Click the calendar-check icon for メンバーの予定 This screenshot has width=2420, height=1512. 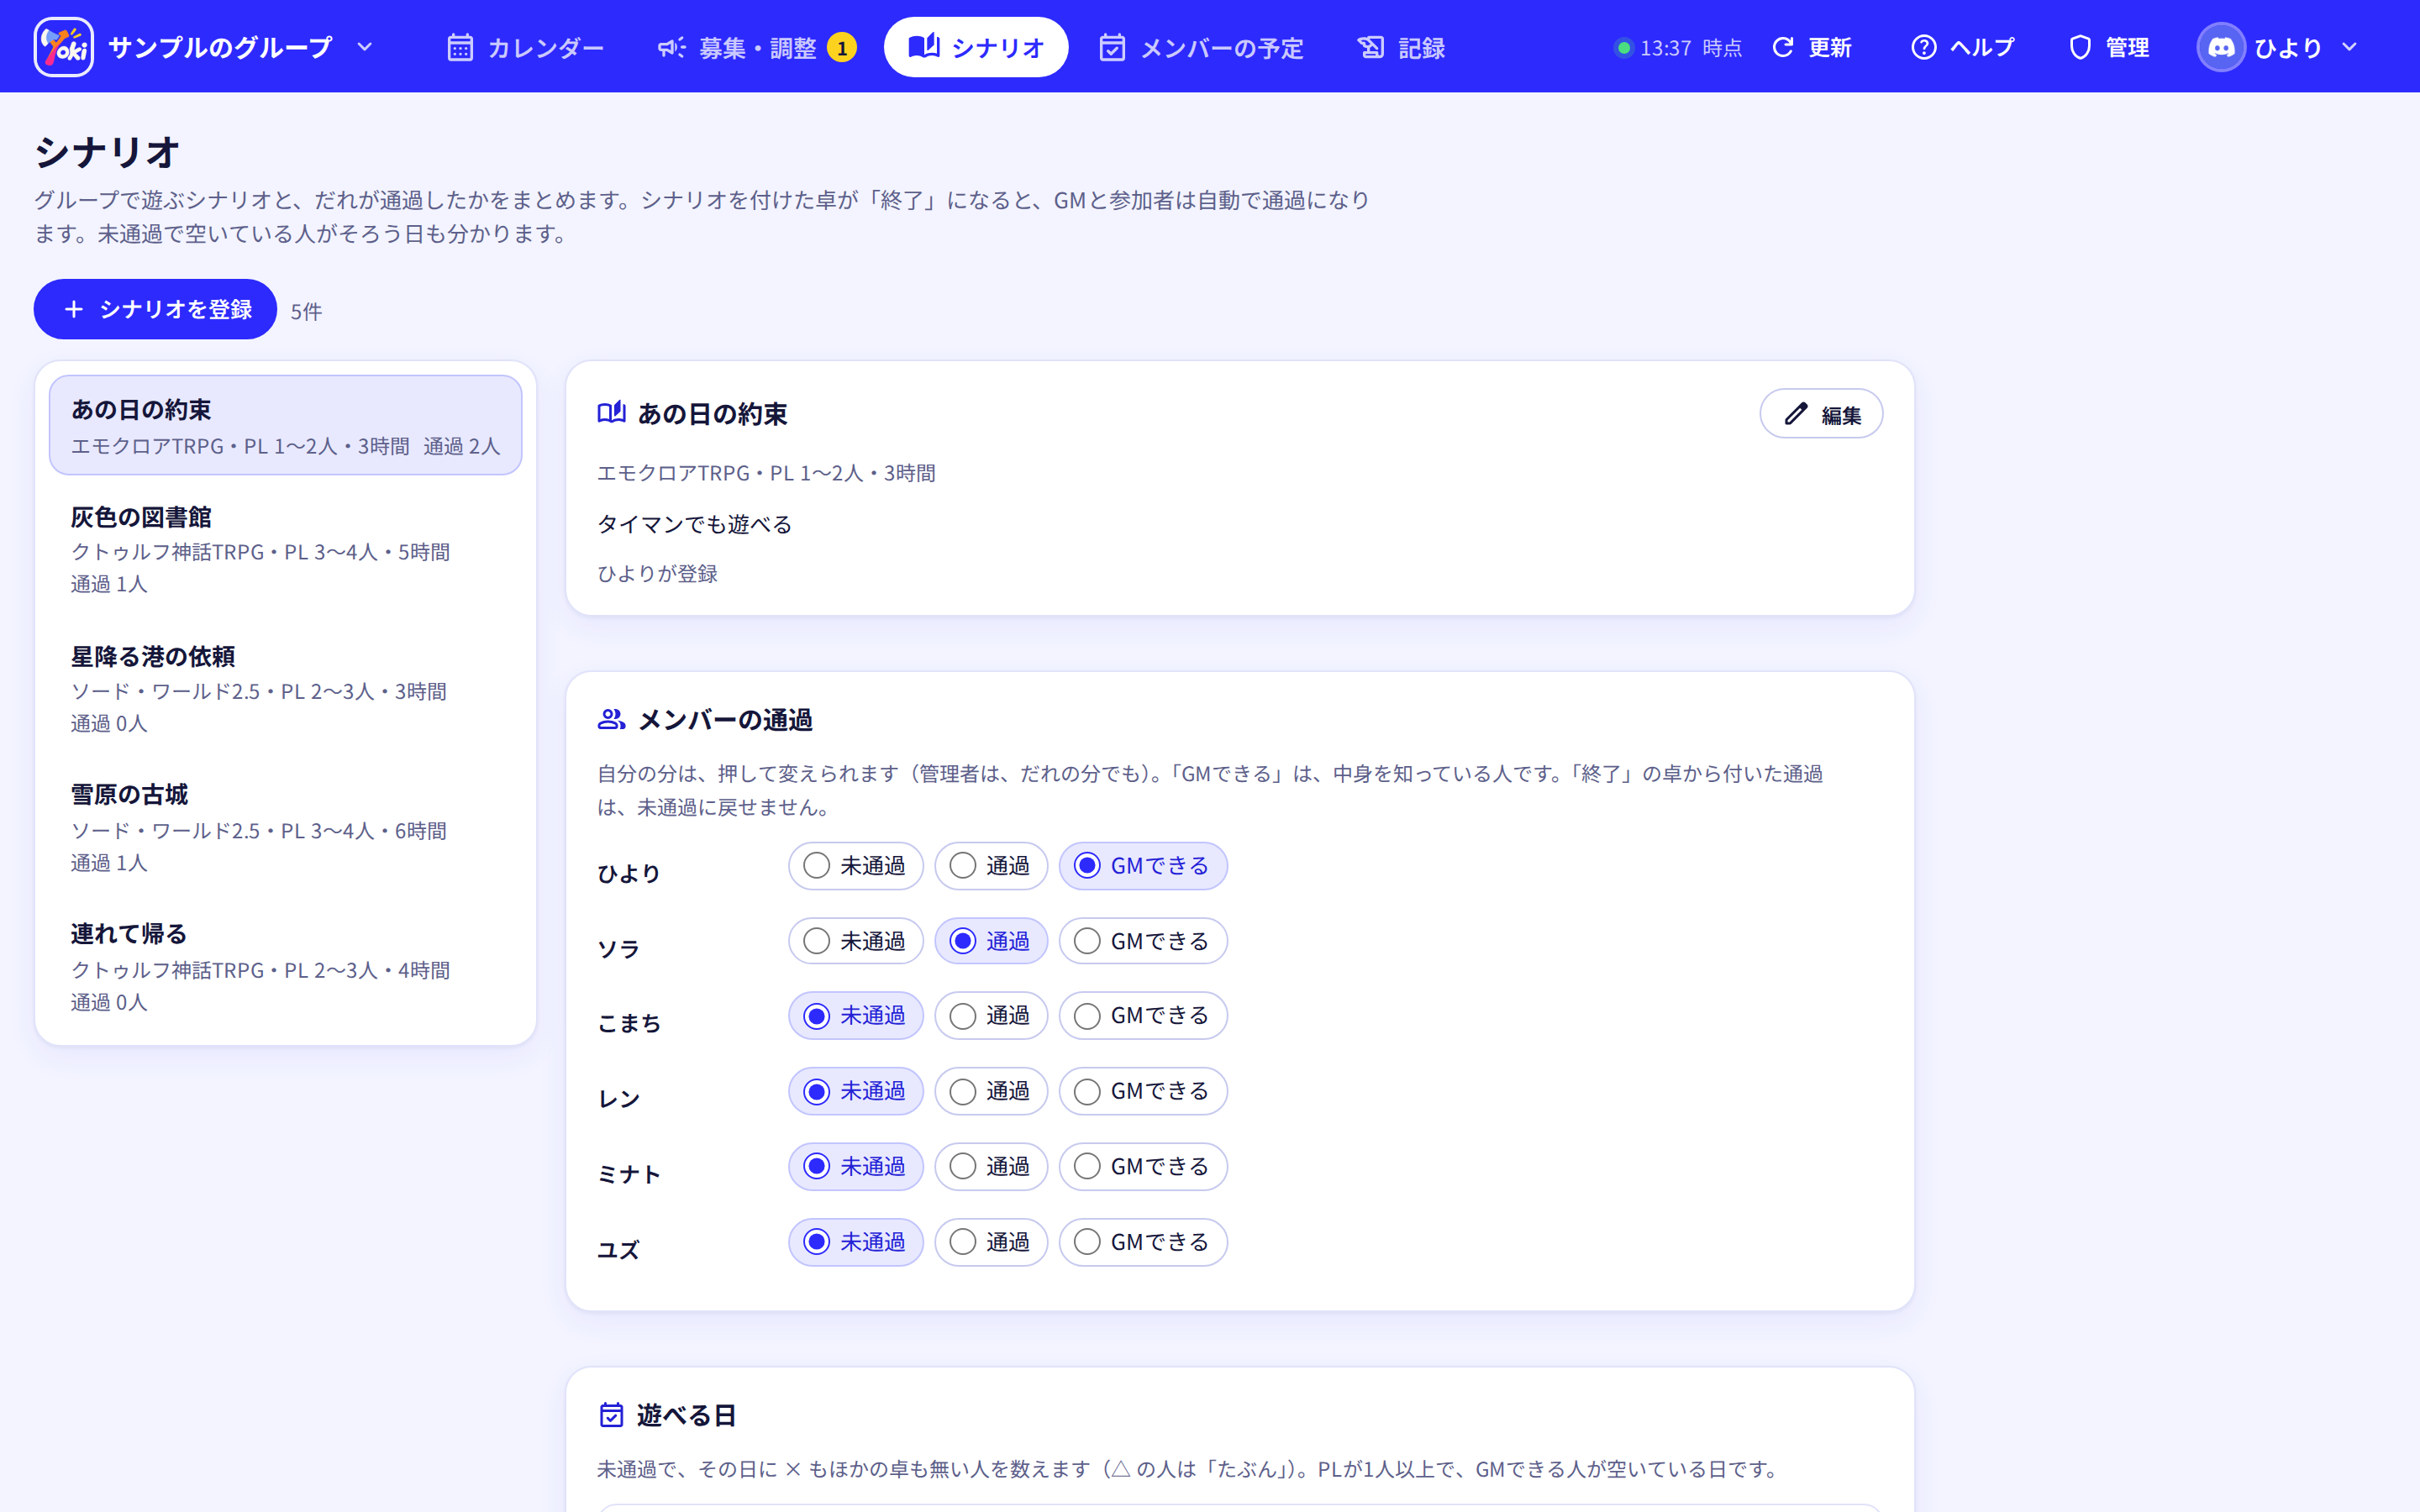[x=1112, y=47]
